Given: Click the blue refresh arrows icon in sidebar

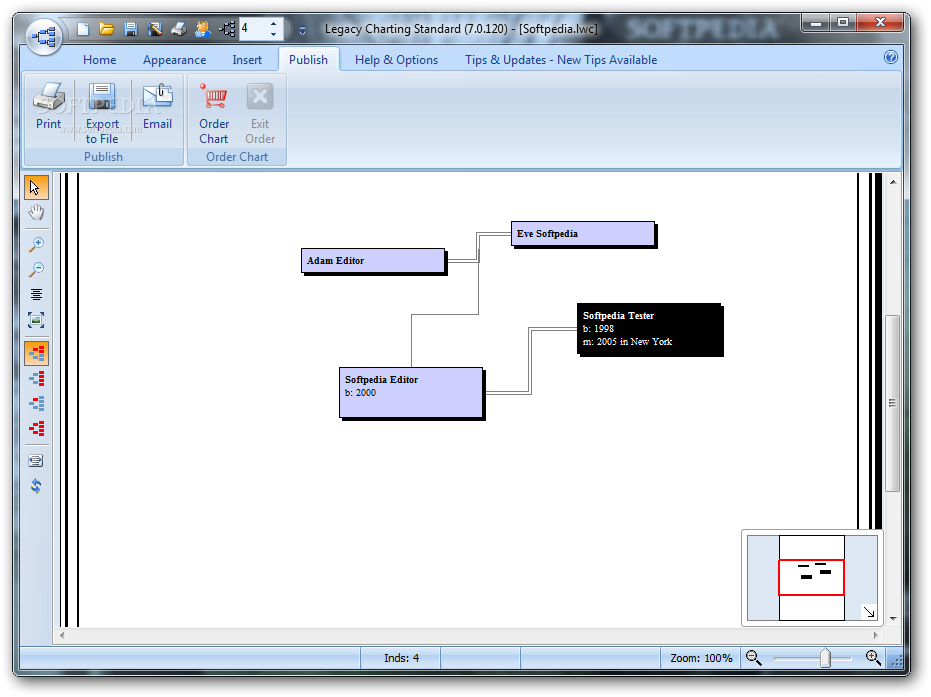Looking at the screenshot, I should click(x=36, y=486).
